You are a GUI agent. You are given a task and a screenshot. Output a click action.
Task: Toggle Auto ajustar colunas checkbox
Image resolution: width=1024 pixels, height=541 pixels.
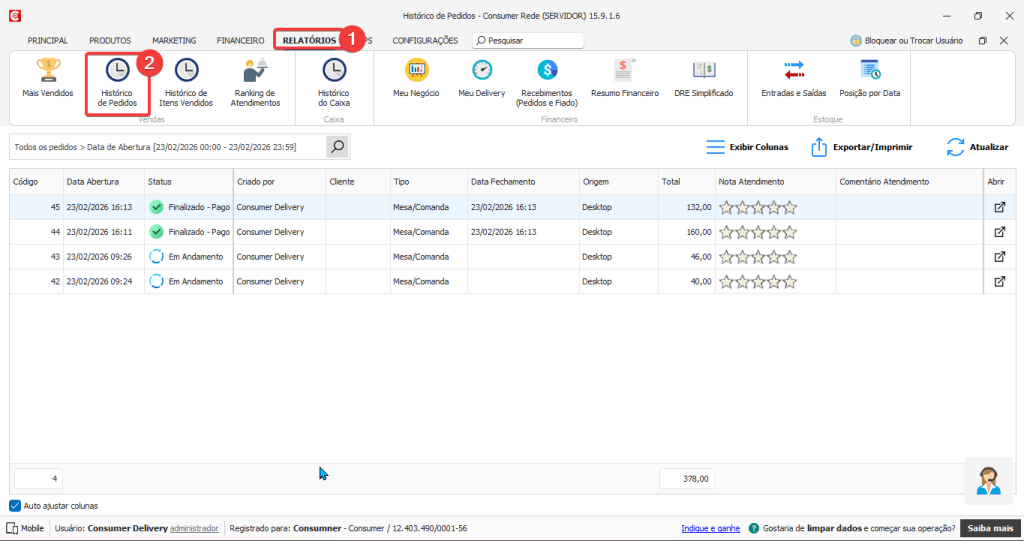[15, 506]
